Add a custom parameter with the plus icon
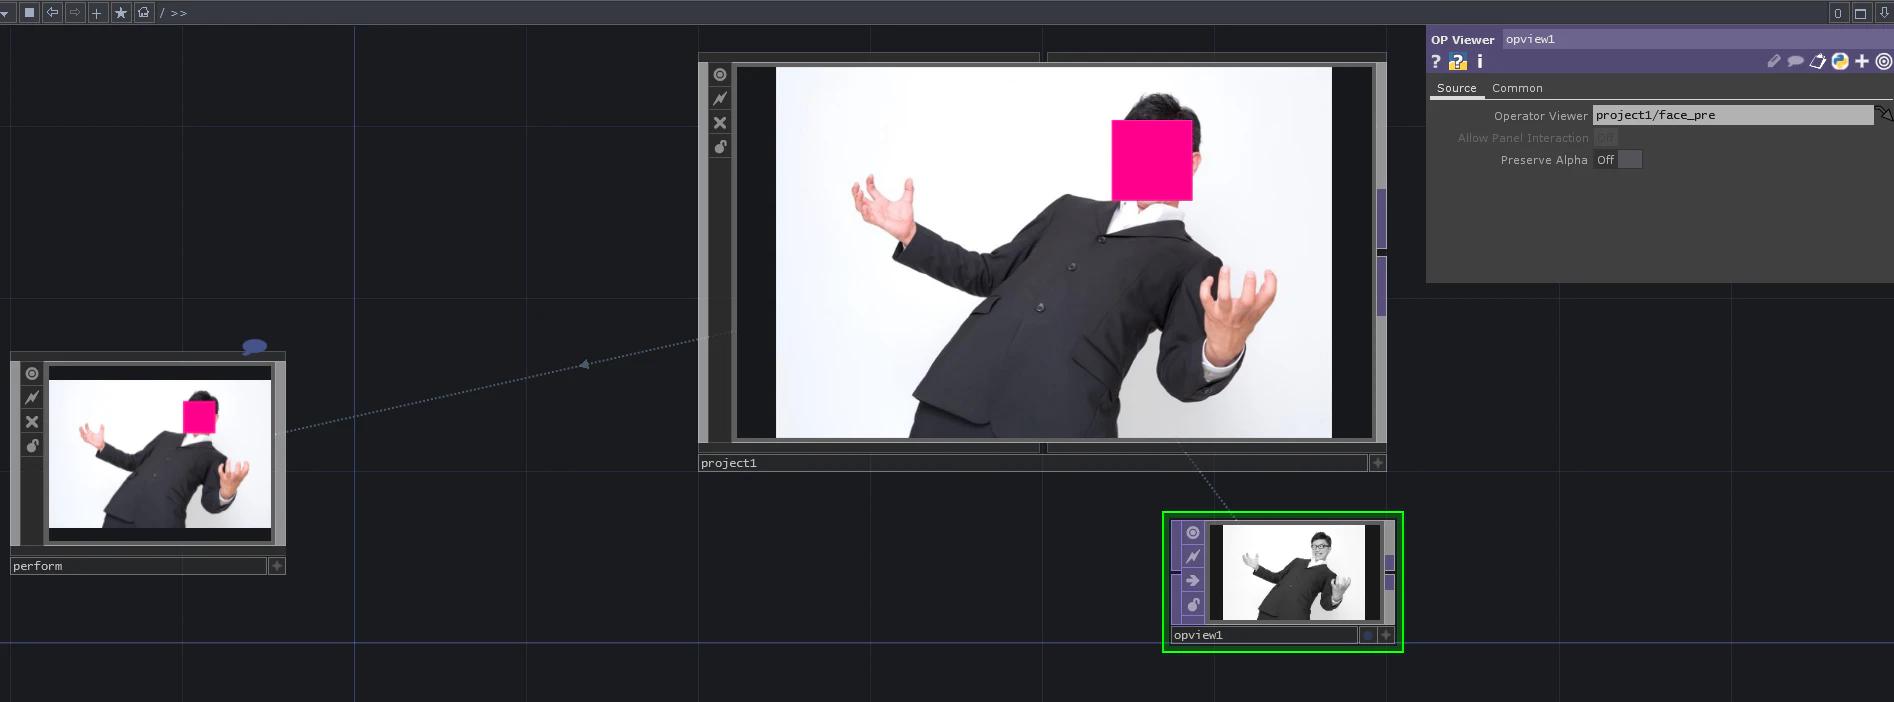 tap(1862, 61)
